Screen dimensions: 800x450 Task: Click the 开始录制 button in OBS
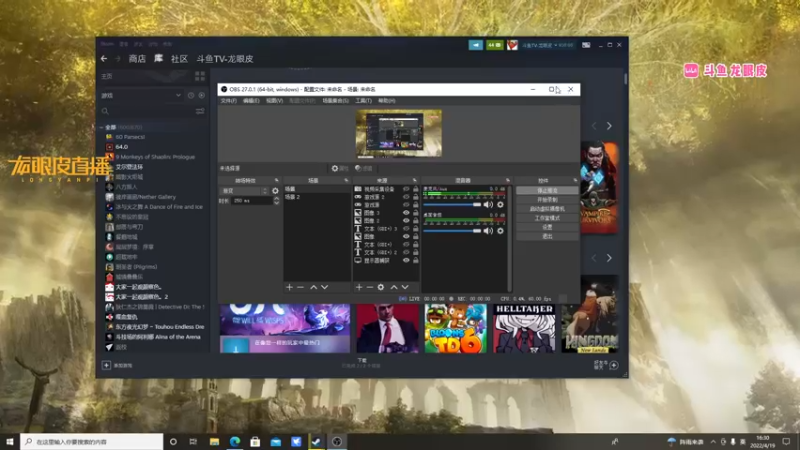547,199
